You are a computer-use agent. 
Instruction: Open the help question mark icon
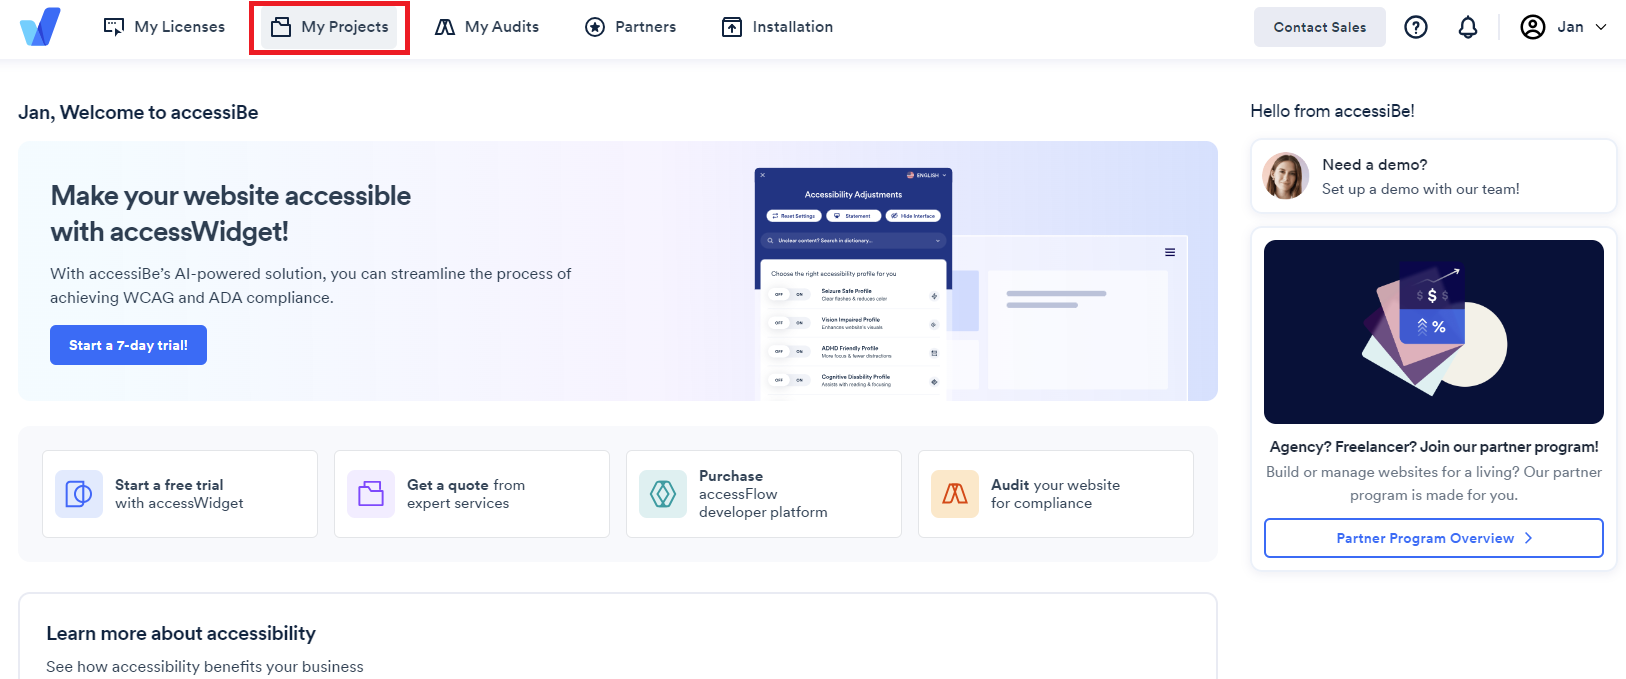tap(1415, 27)
